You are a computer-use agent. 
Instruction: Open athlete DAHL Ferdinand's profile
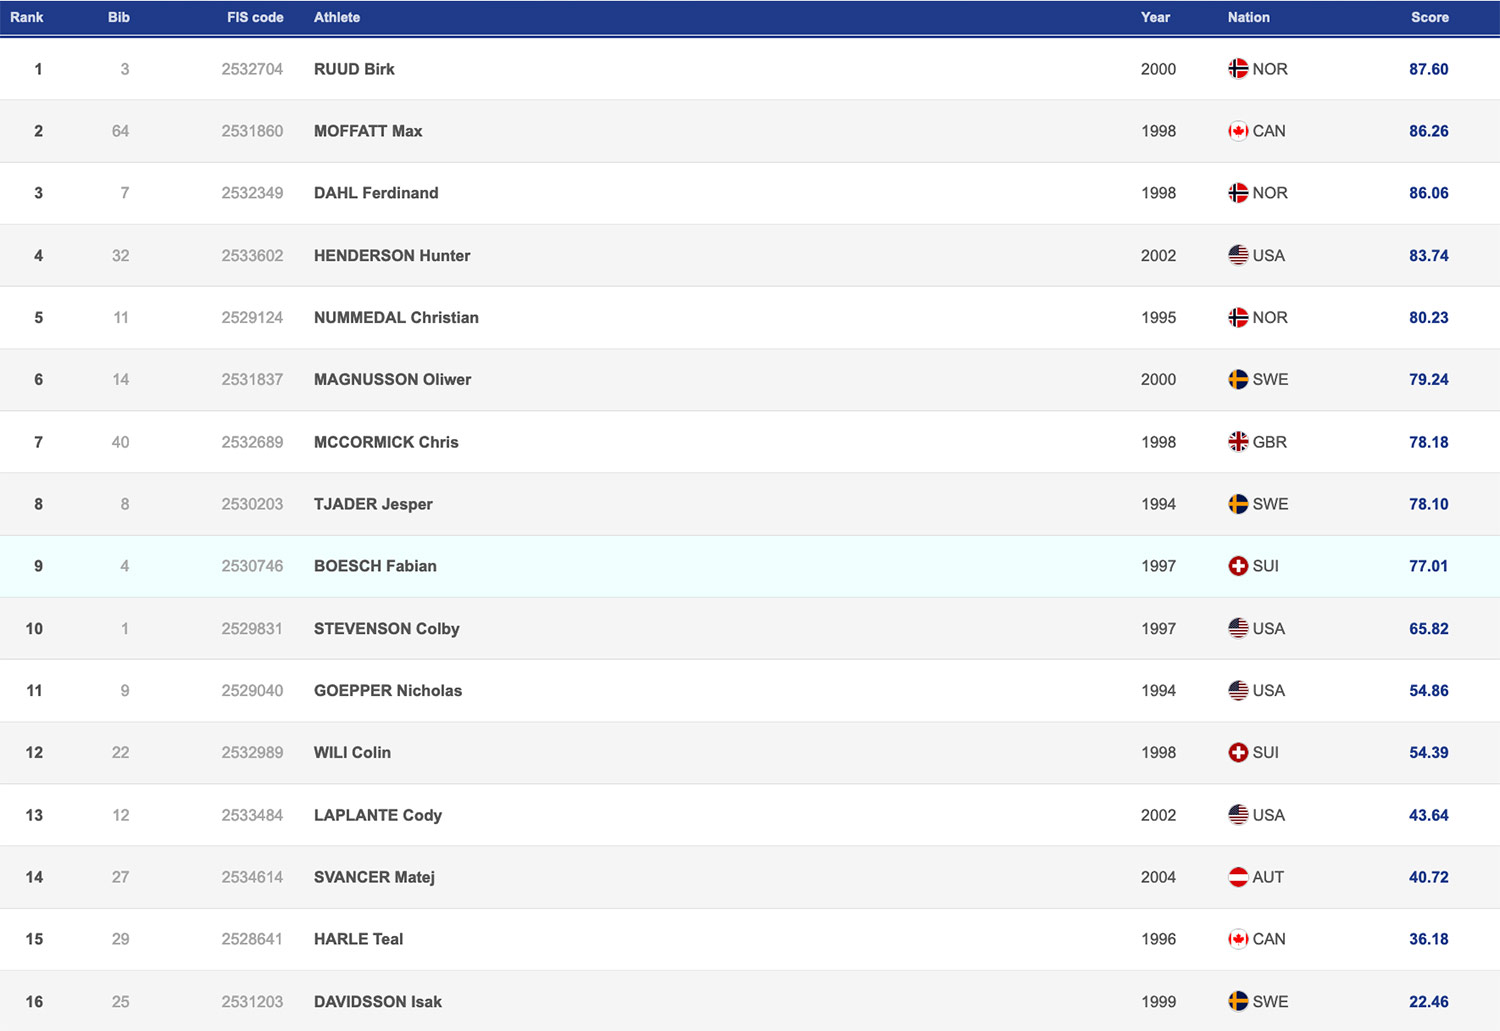pyautogui.click(x=376, y=193)
